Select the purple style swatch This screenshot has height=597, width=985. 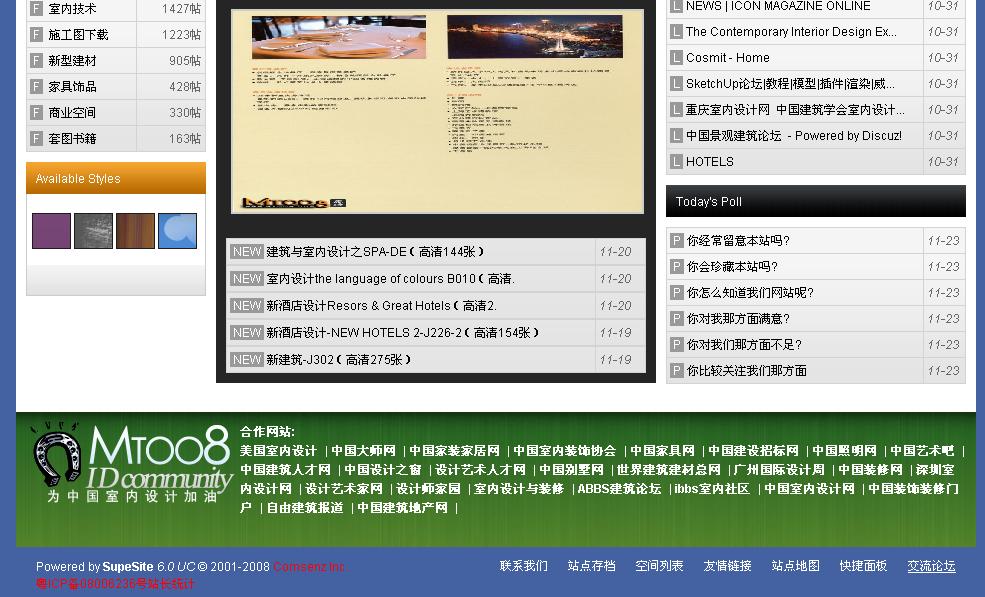tap(52, 231)
